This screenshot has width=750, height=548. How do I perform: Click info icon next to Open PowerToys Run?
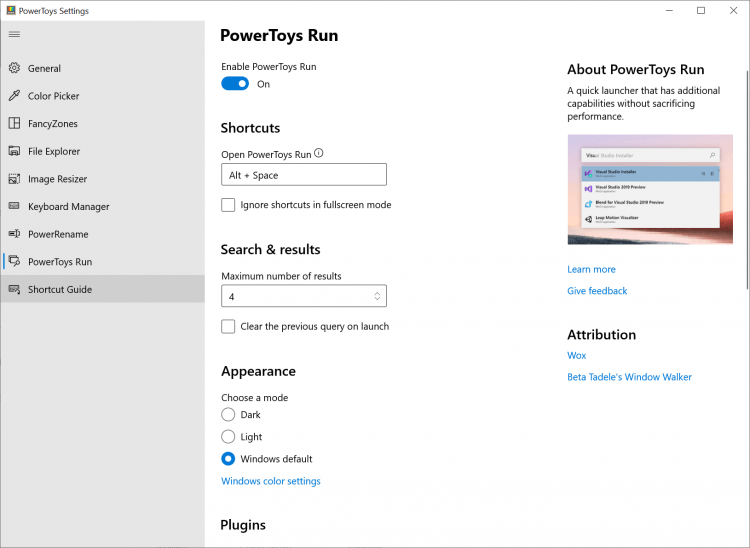319,154
